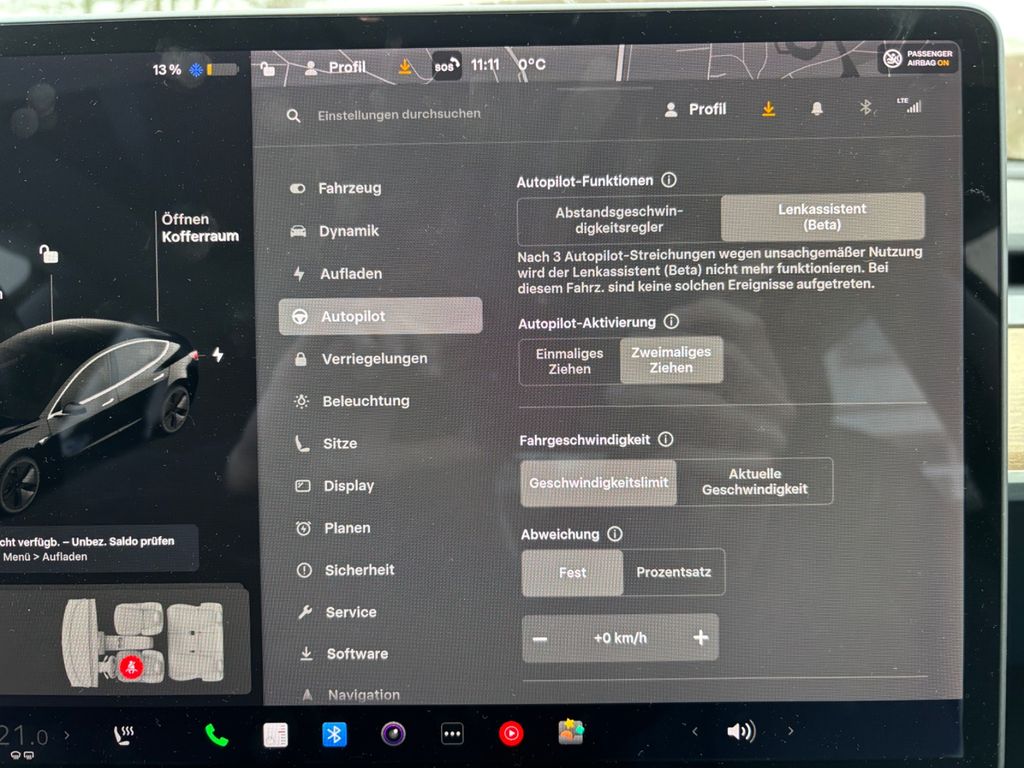Tap the notification bell icon

tap(816, 108)
